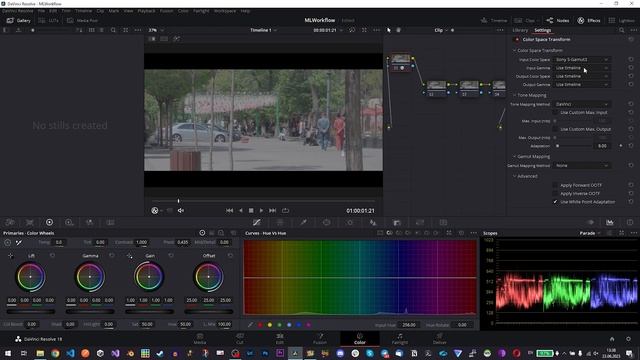This screenshot has height=360, width=640.
Task: Open the Media Pool panel
Action: pos(82,20)
